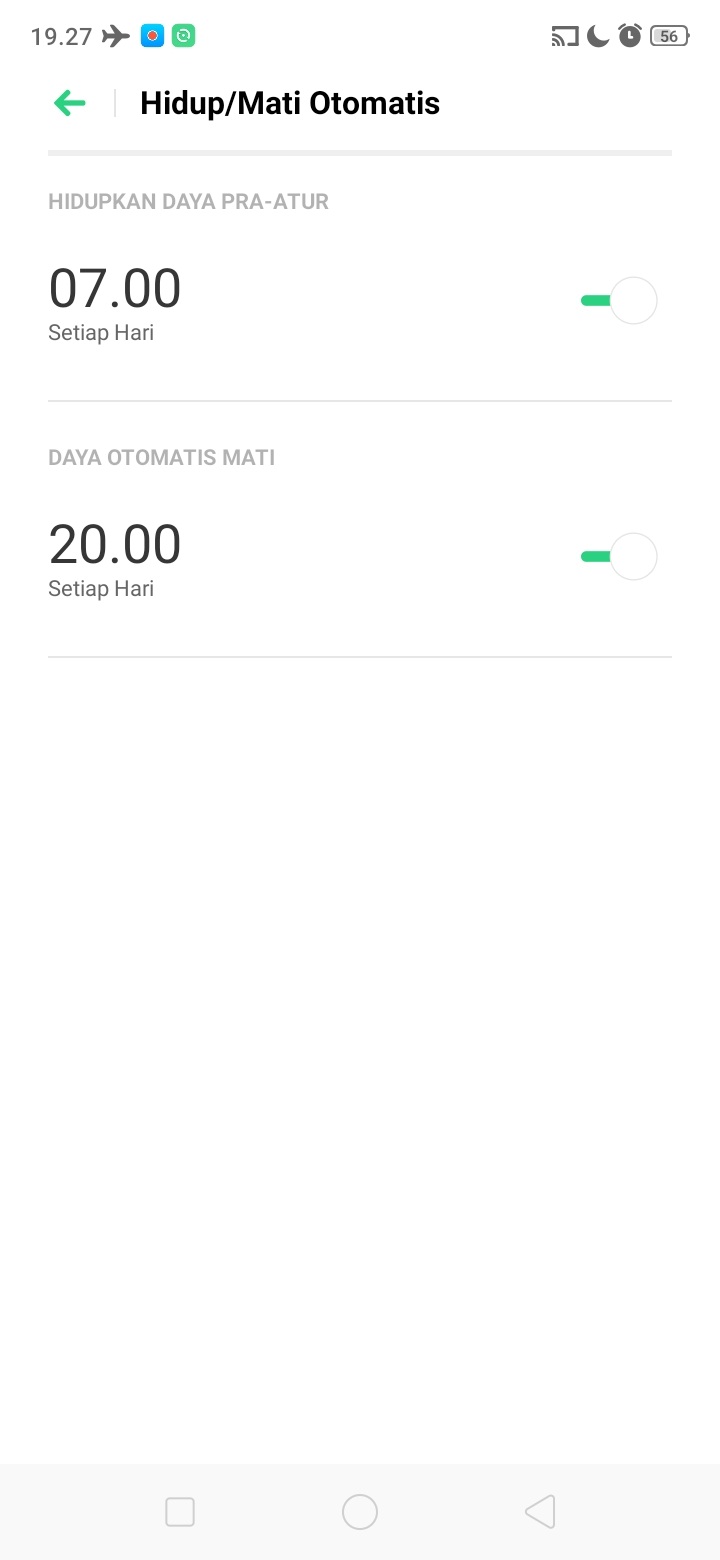Open Setiap Hari repeat under 07.00
This screenshot has height=1560, width=720.
click(x=101, y=333)
